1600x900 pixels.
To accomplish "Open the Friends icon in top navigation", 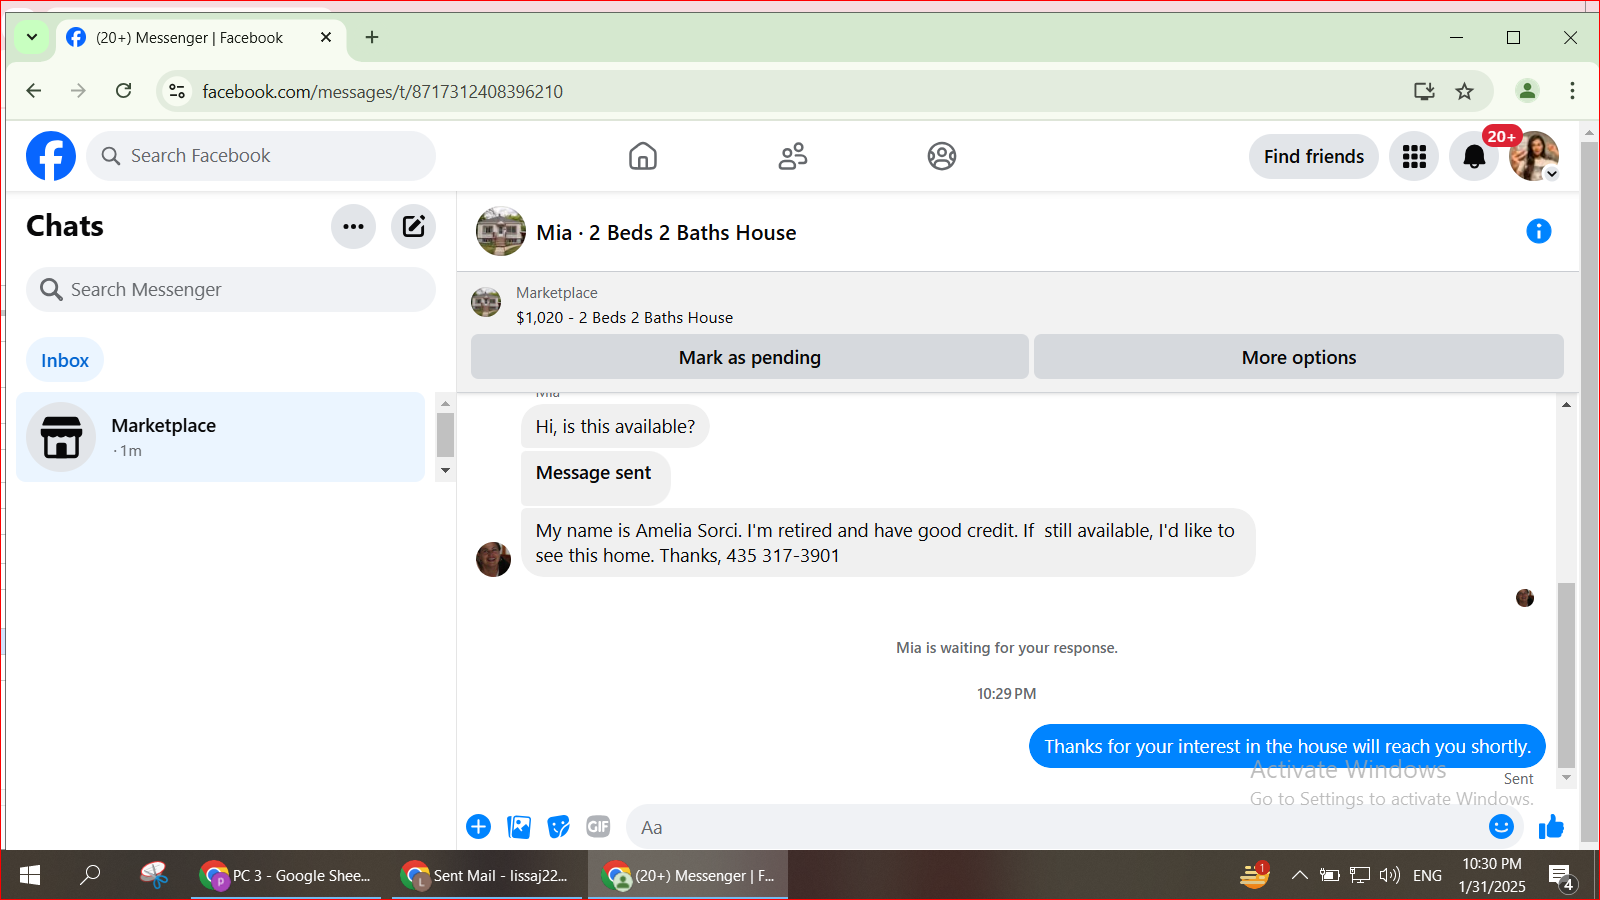I will point(793,156).
